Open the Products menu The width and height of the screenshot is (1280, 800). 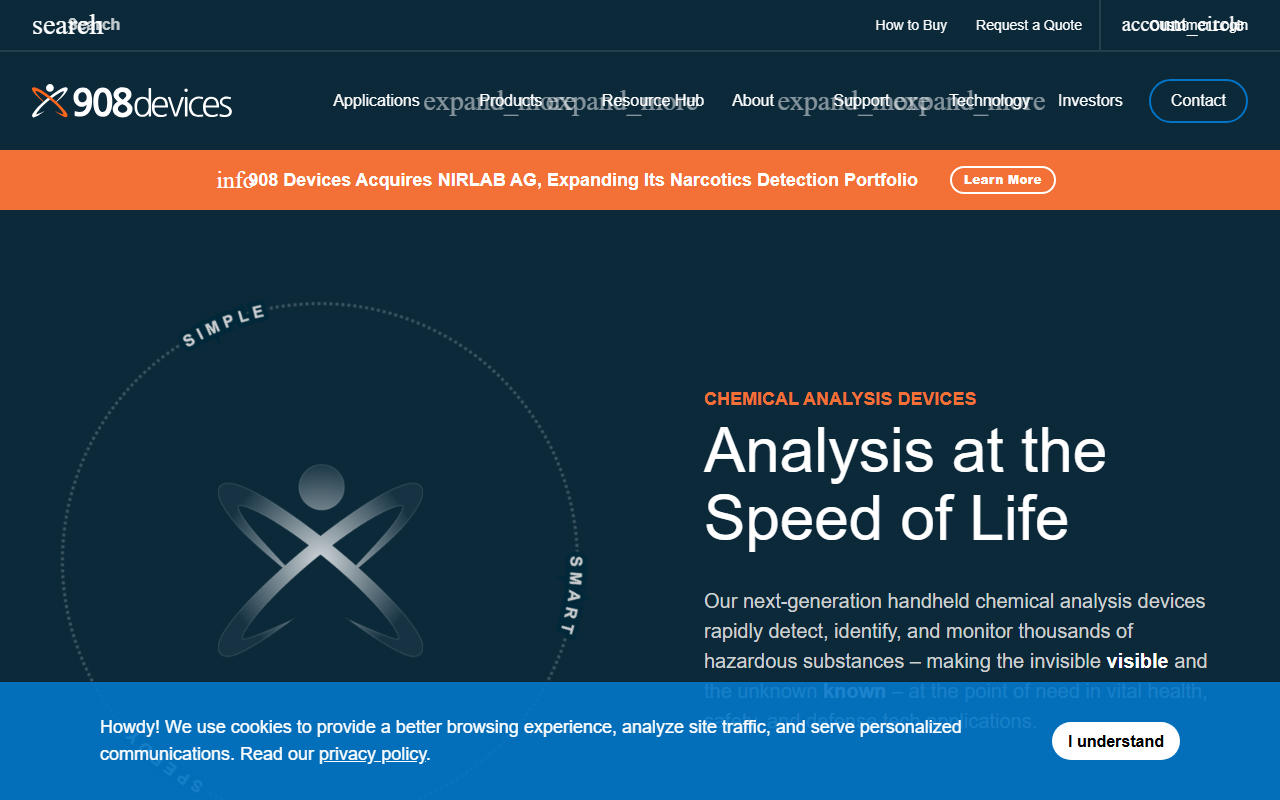tap(510, 101)
